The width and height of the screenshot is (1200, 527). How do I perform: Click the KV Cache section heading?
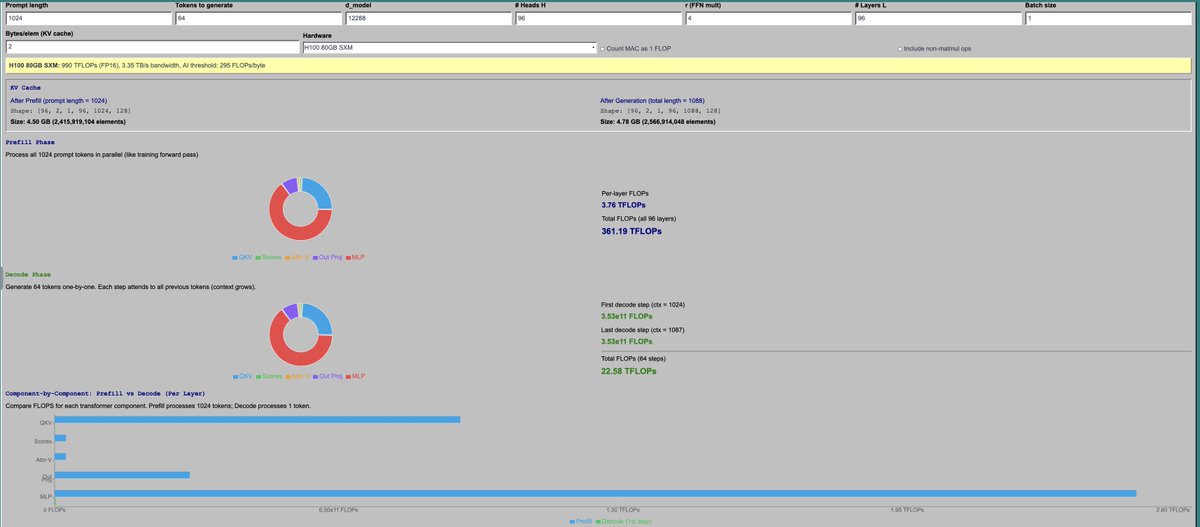click(25, 88)
